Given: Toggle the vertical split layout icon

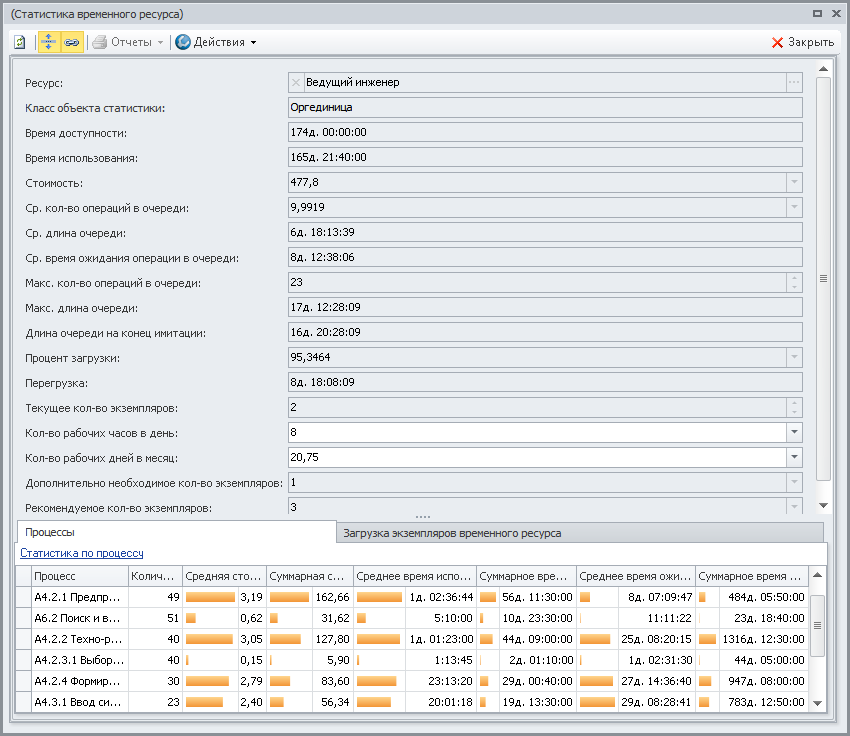Looking at the screenshot, I should pos(48,42).
